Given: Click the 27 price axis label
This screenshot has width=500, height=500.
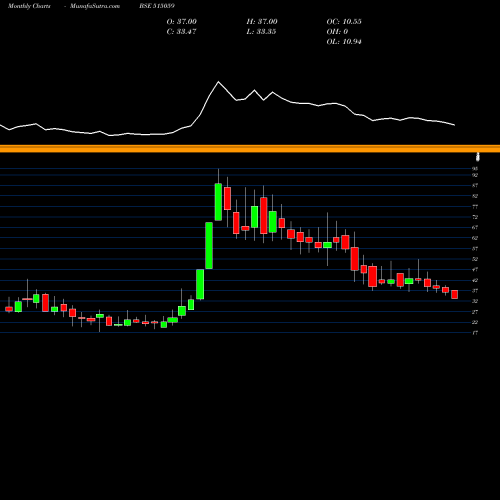Looking at the screenshot, I should 475,312.
